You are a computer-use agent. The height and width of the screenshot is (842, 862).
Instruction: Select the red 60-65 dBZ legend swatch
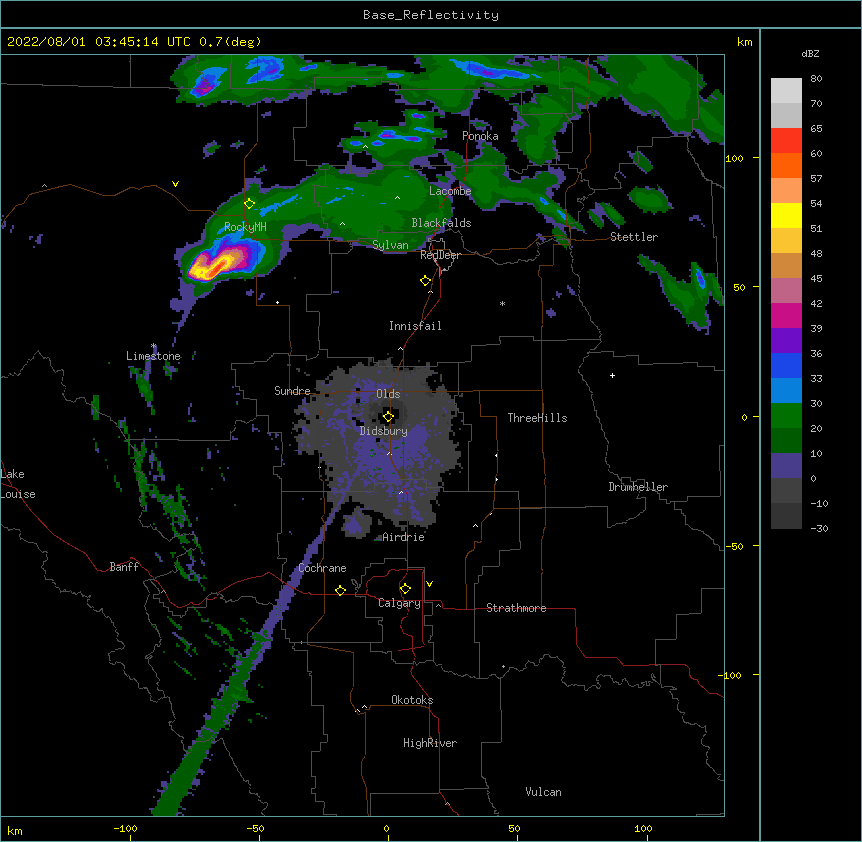point(786,141)
